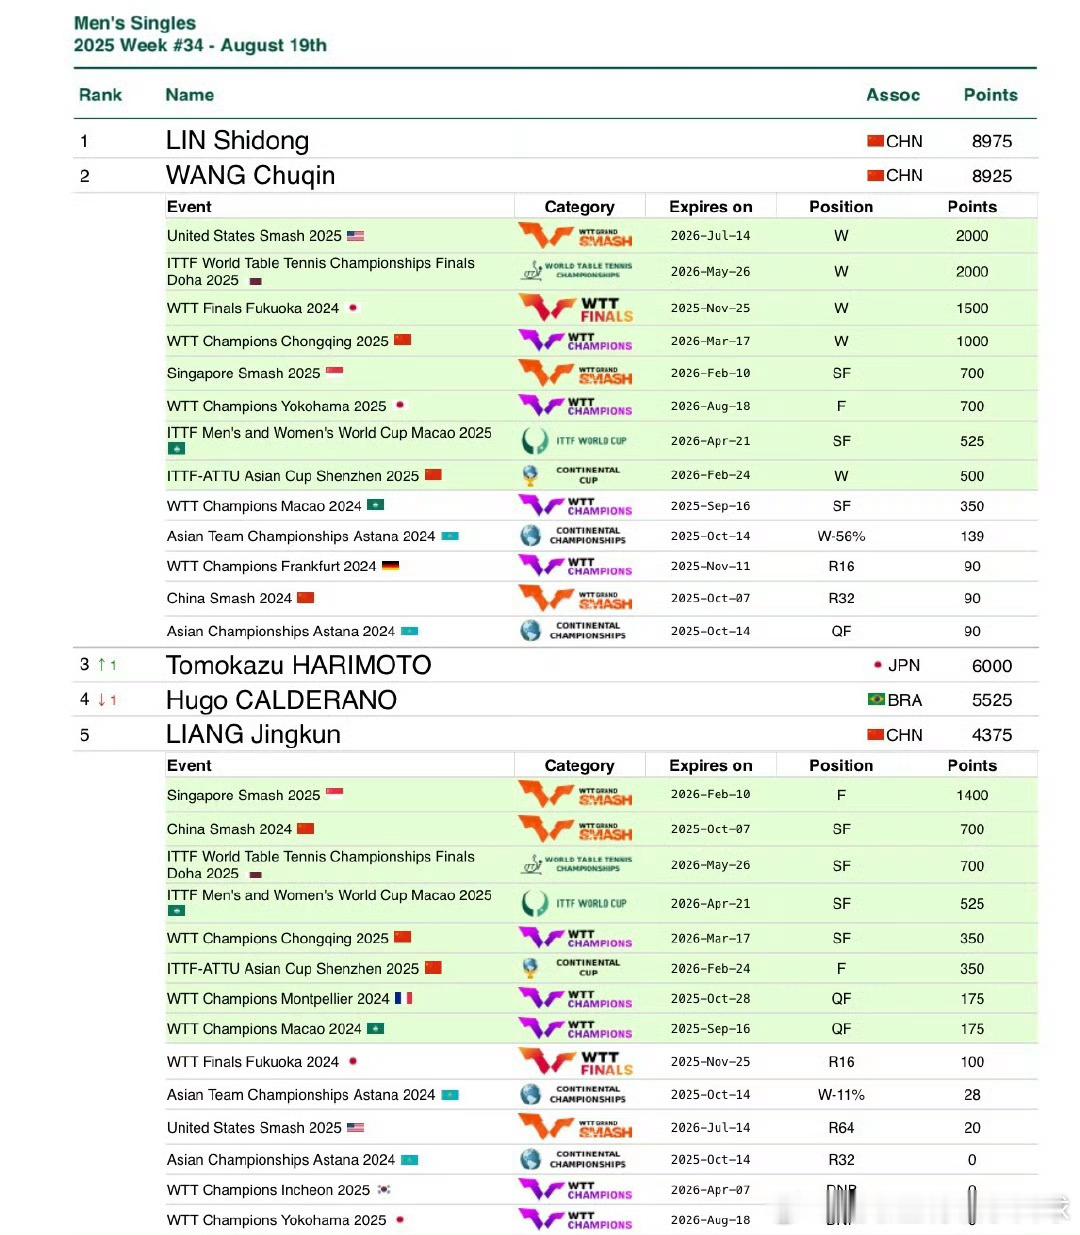The height and width of the screenshot is (1235, 1080).
Task: Click Event header in WANG Chuqin table
Action: click(x=189, y=206)
